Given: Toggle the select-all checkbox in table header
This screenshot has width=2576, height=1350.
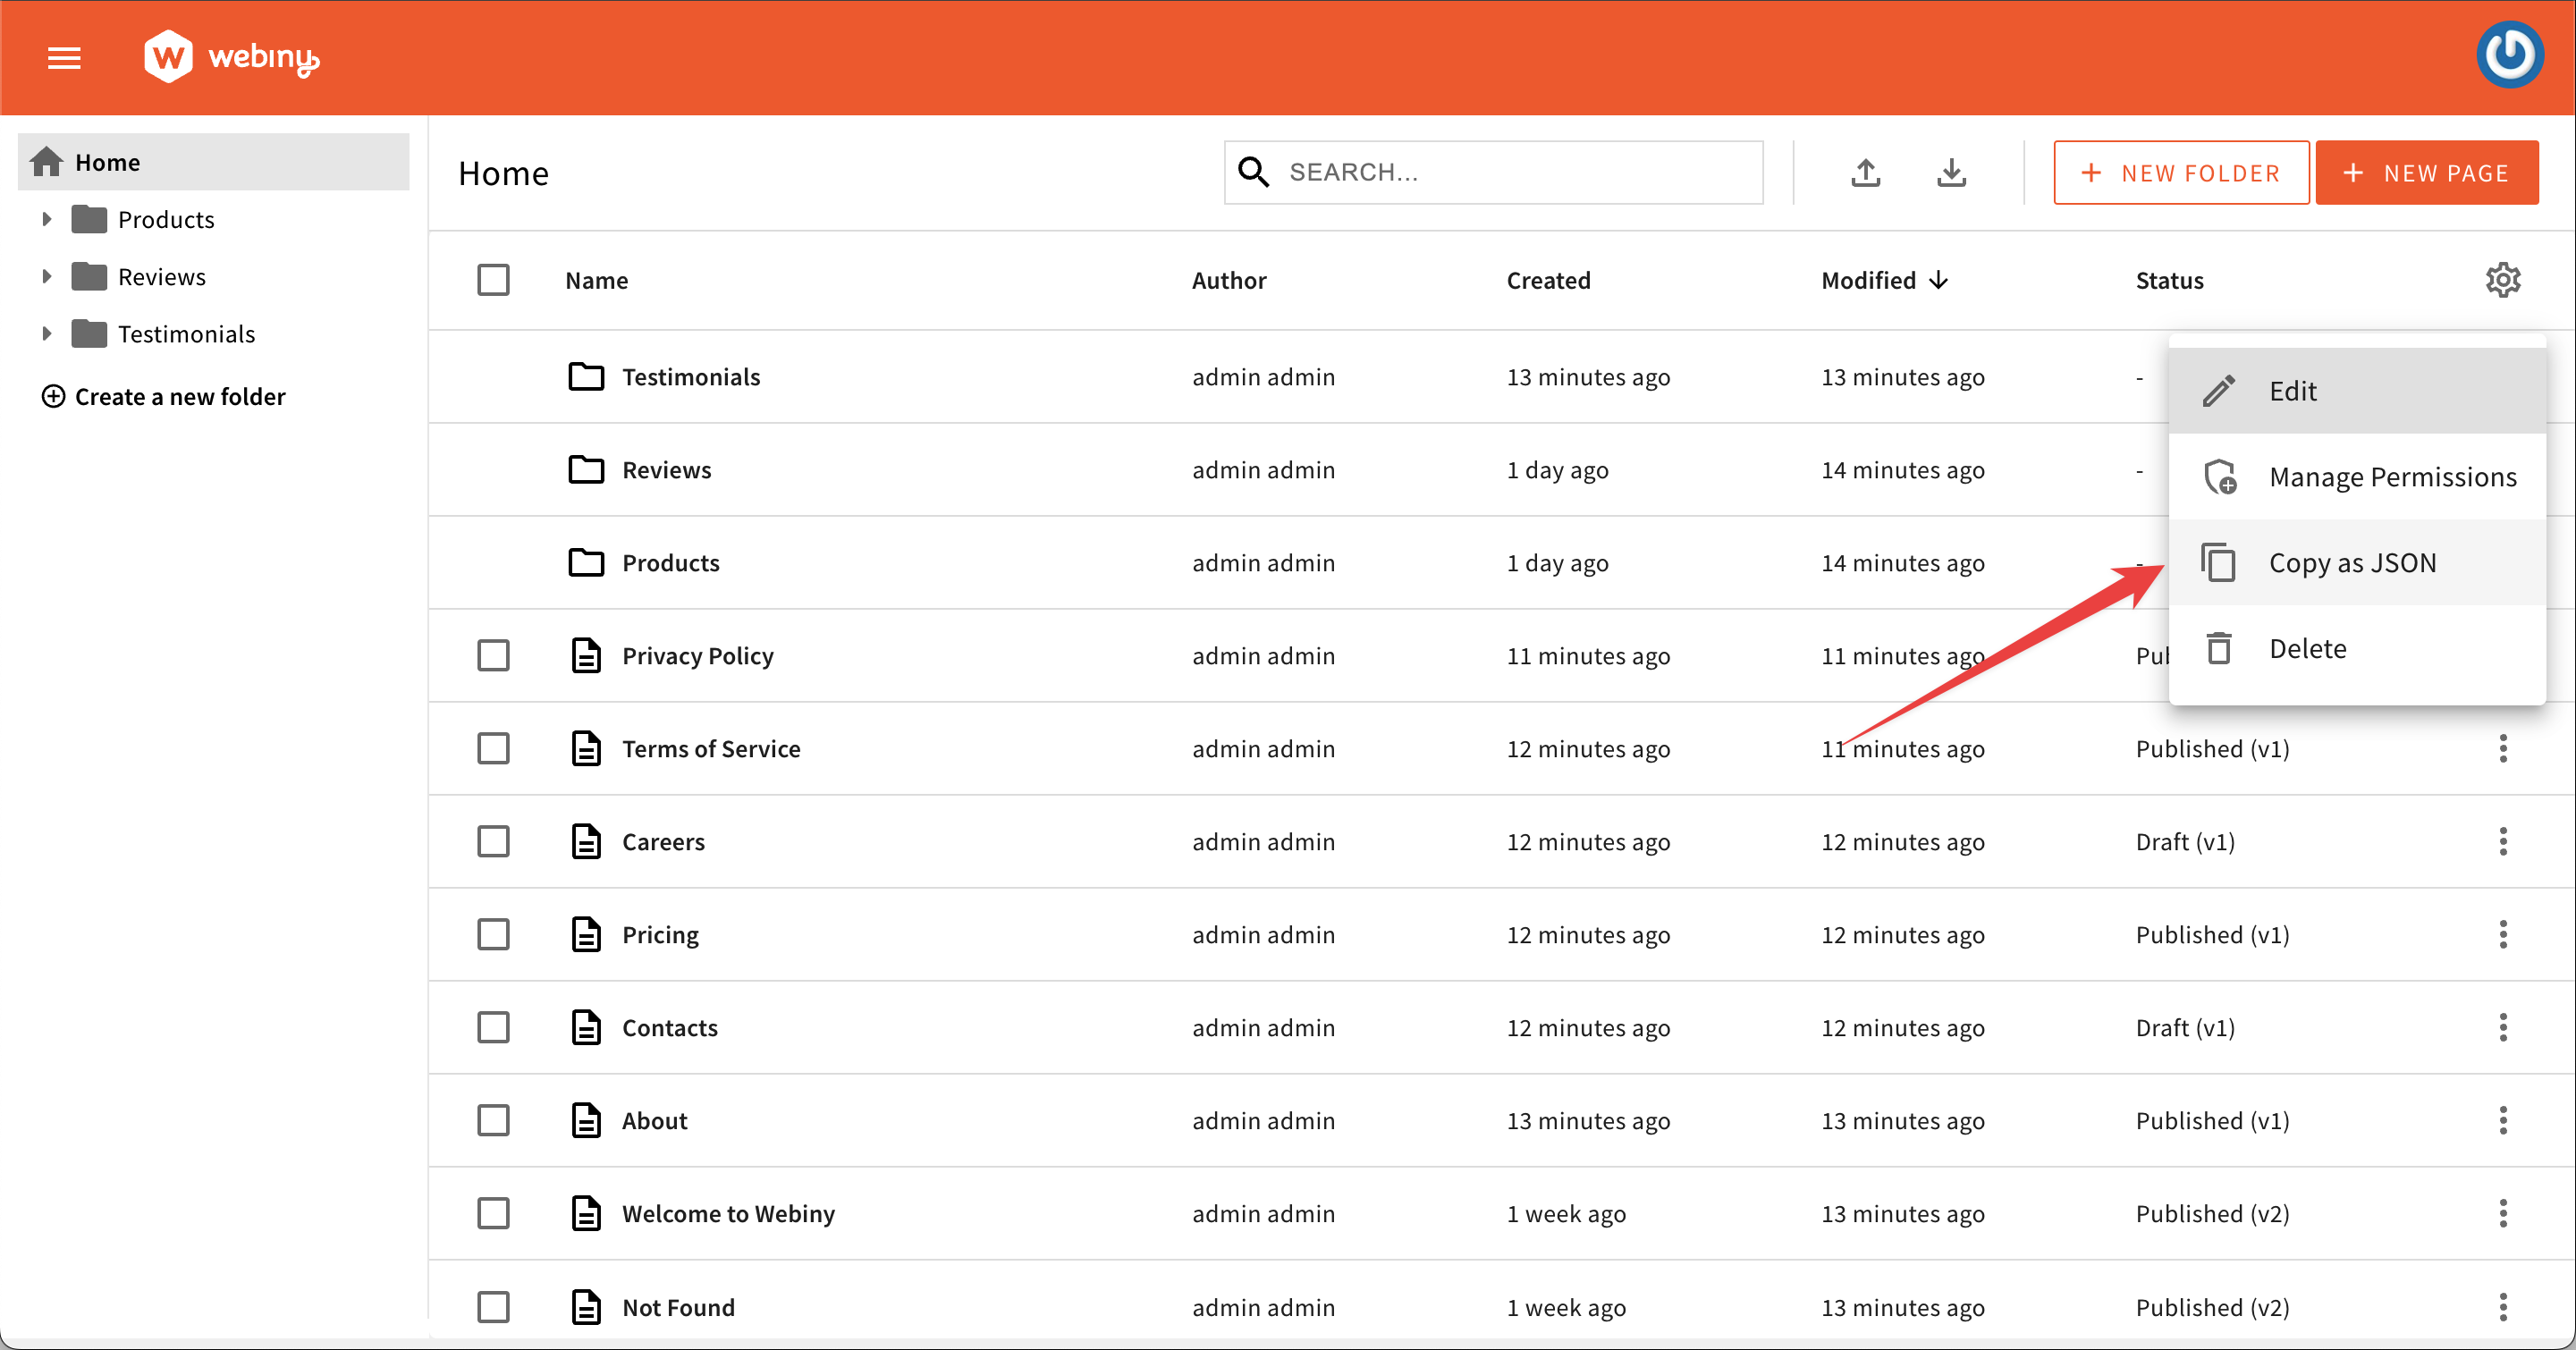Looking at the screenshot, I should coord(493,280).
